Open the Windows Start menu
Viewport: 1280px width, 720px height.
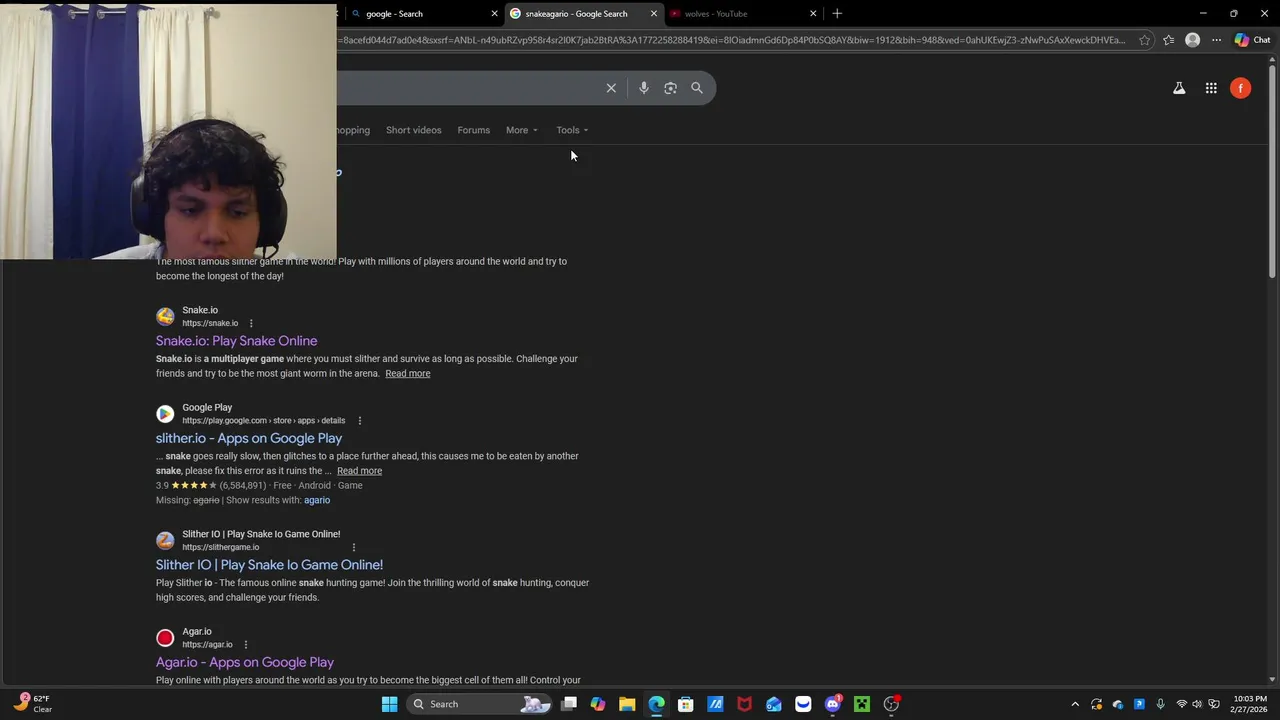click(389, 704)
